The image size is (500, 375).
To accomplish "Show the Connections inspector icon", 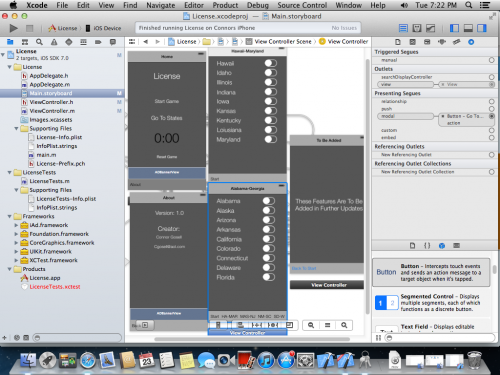I will tap(471, 42).
